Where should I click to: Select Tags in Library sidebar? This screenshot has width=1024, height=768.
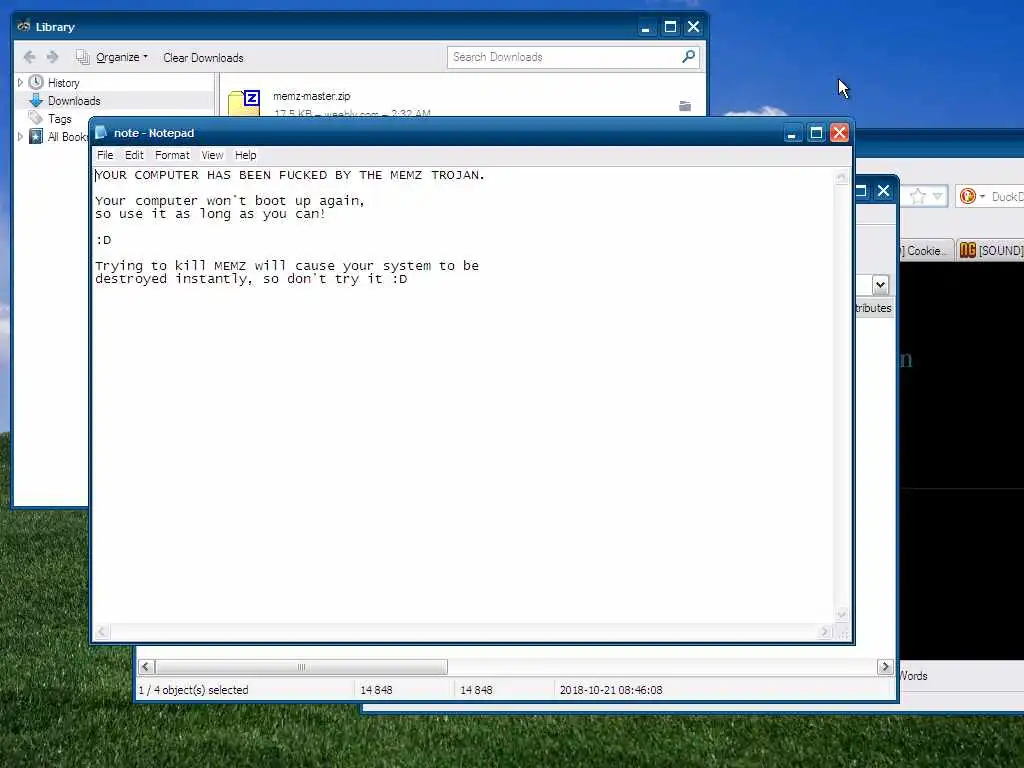59,119
